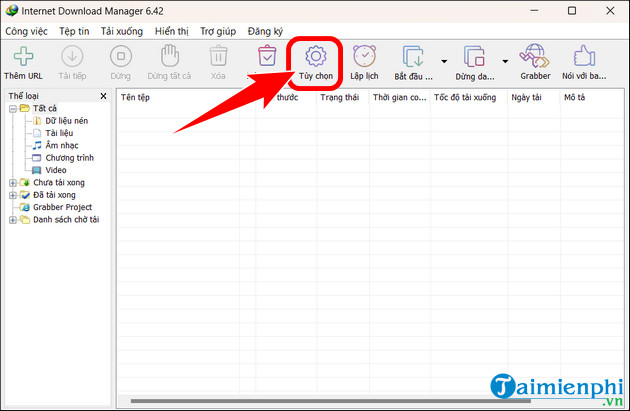Open the Tải xuống menu
630x411 pixels.
click(x=122, y=31)
